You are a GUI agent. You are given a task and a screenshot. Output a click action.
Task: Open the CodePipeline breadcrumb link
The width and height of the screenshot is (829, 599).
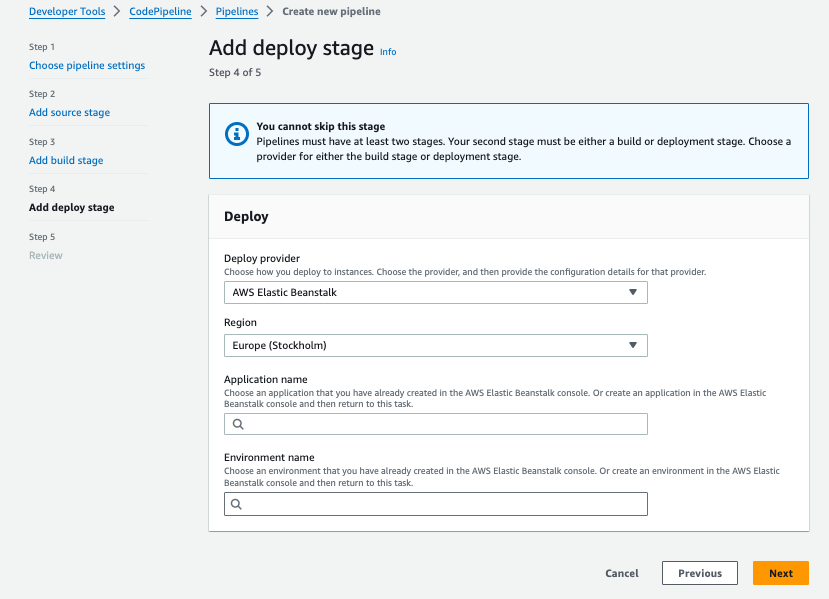tap(160, 12)
